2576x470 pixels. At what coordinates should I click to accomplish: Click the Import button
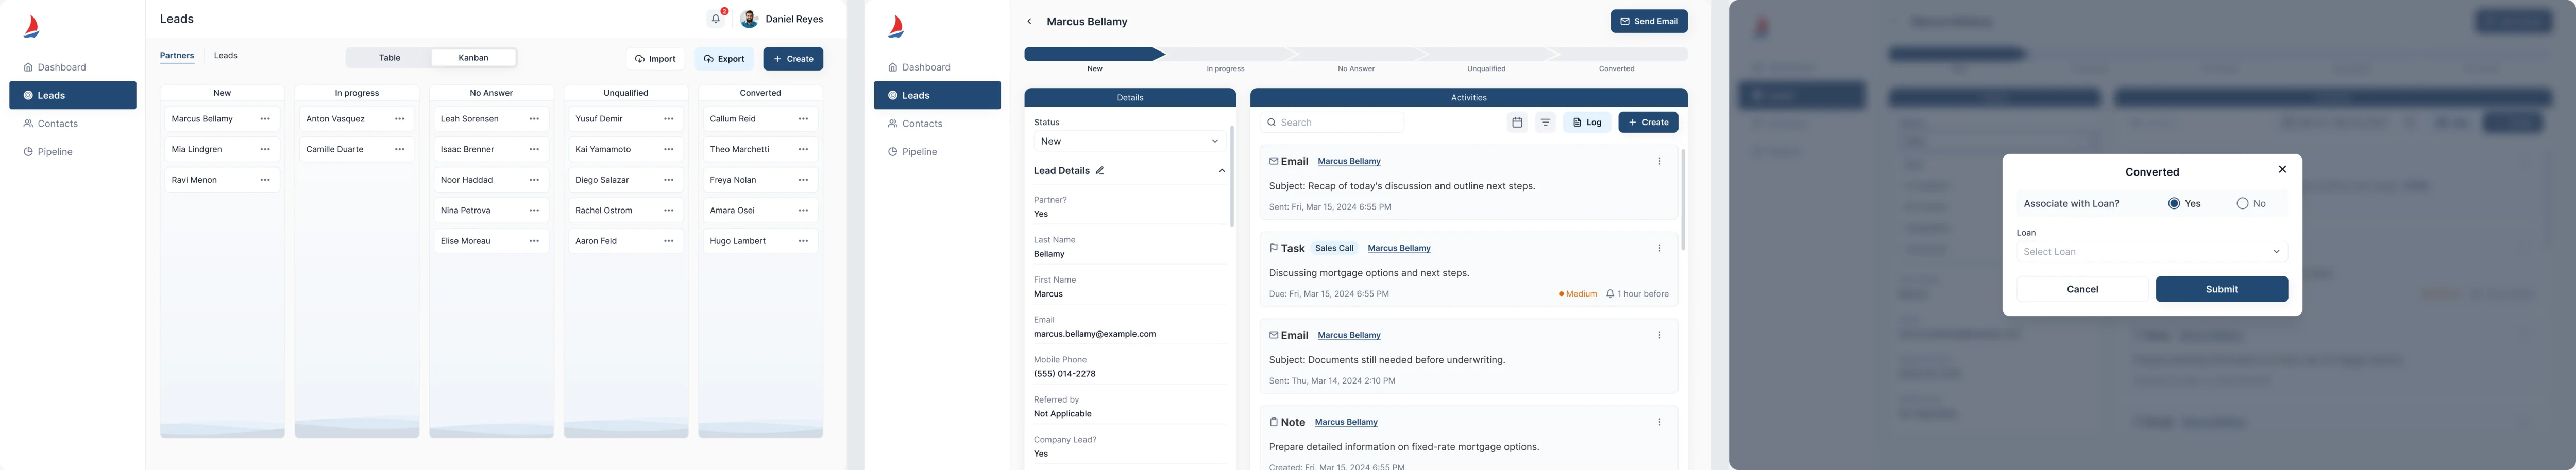click(x=655, y=59)
